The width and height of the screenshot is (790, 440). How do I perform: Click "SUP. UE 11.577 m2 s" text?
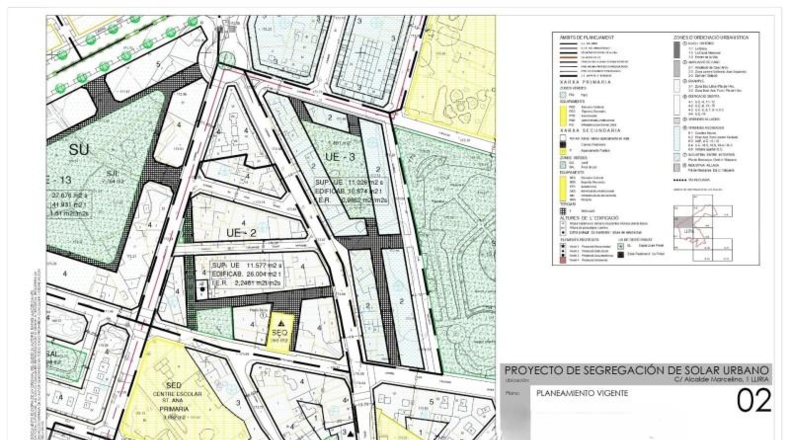247,265
